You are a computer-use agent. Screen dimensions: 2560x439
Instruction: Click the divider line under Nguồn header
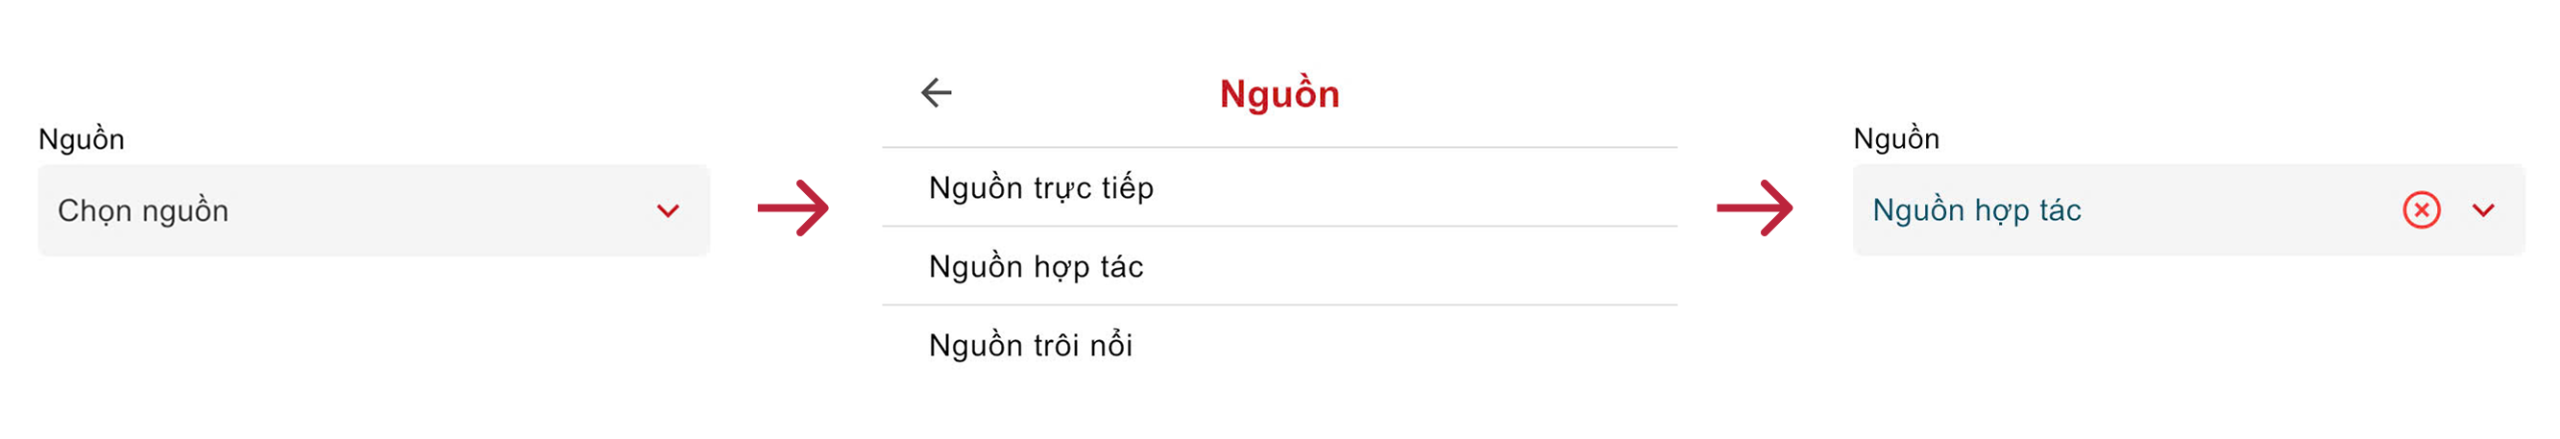[1278, 148]
